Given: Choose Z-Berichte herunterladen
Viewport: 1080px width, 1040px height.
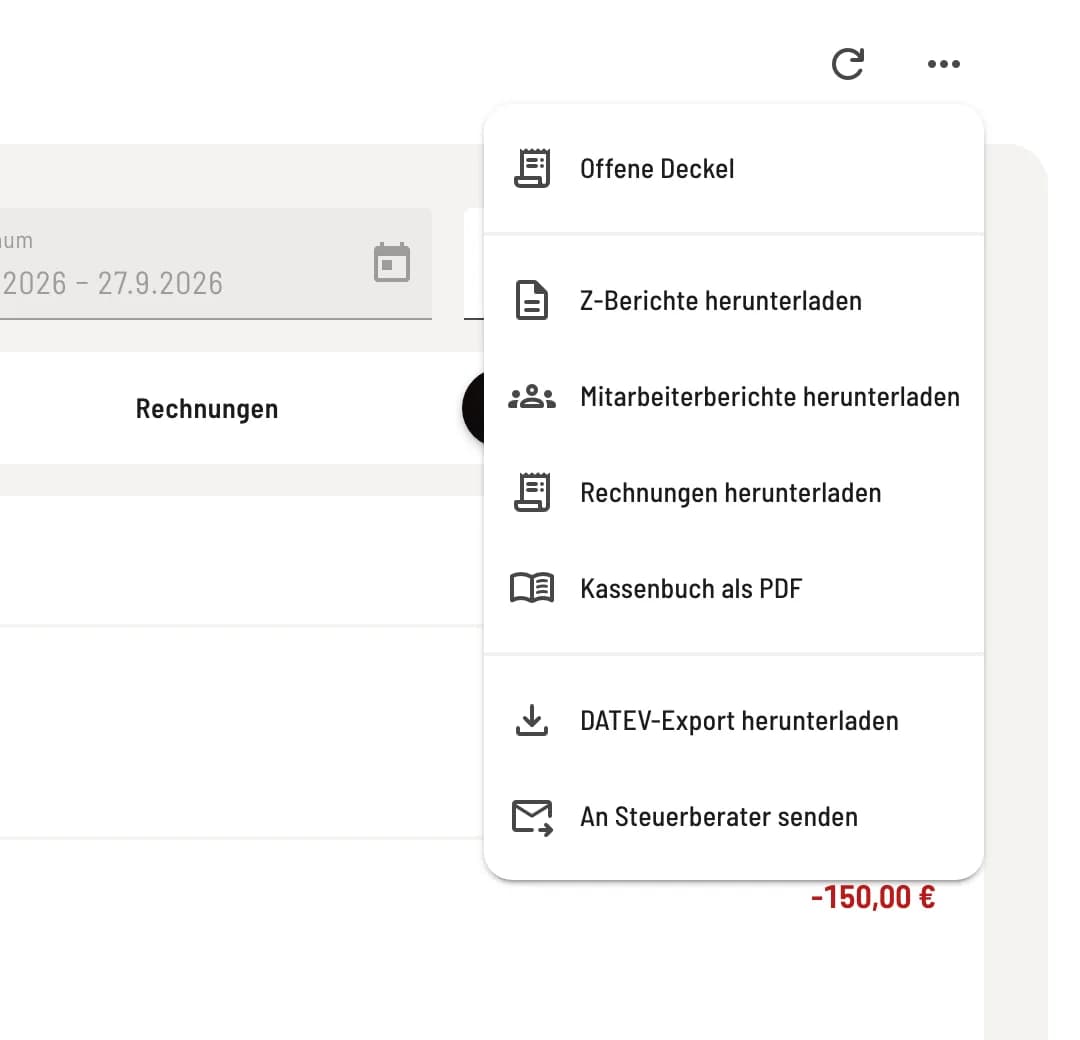Looking at the screenshot, I should tap(734, 301).
